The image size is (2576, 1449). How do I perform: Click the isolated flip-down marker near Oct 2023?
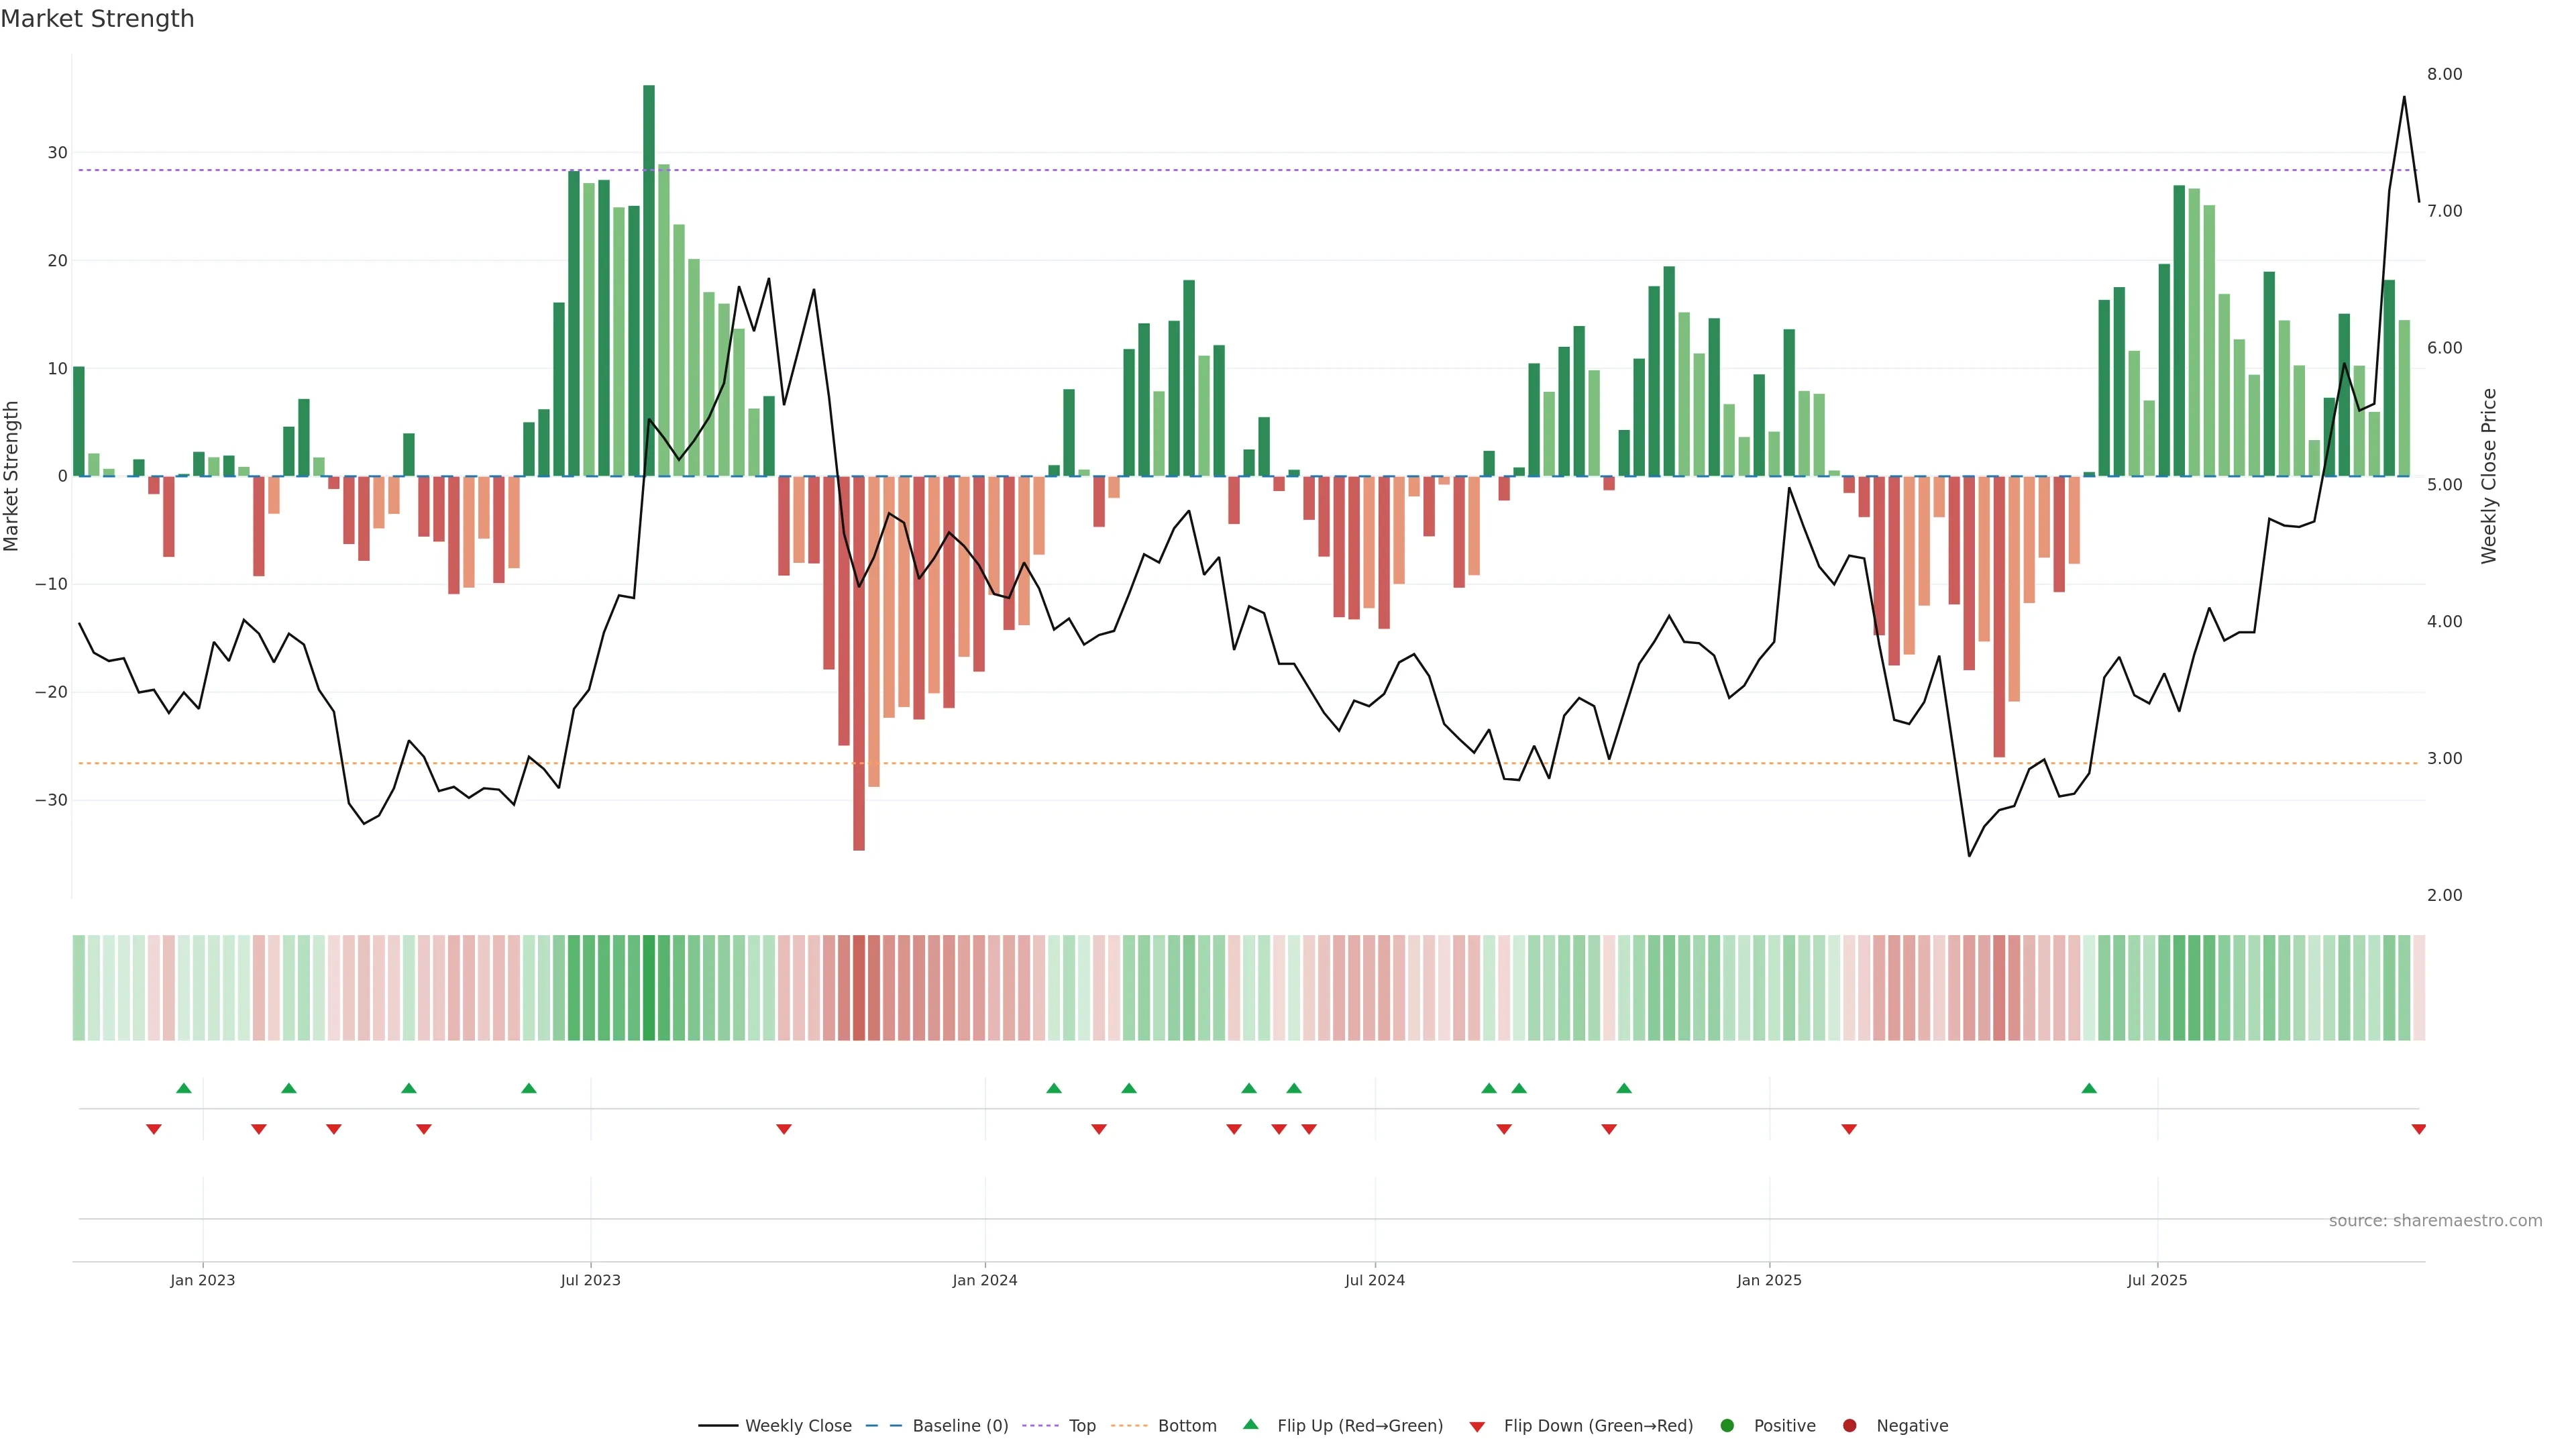click(784, 1129)
